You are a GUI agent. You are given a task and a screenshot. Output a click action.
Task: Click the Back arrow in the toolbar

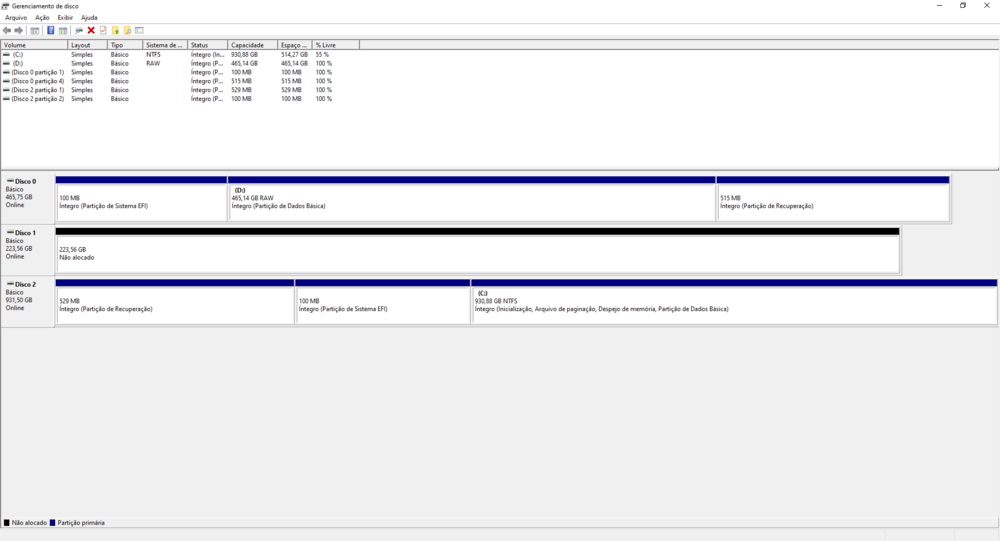(x=7, y=31)
